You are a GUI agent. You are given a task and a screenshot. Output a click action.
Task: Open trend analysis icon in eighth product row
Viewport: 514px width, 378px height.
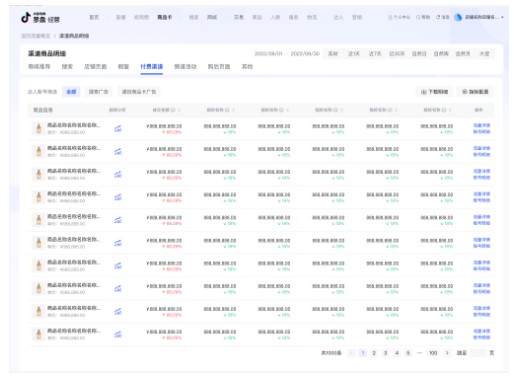(118, 289)
